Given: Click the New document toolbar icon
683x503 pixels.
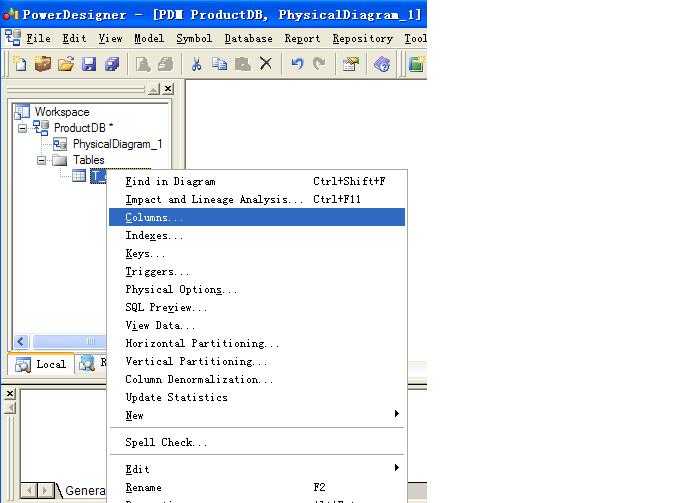Looking at the screenshot, I should coord(20,64).
